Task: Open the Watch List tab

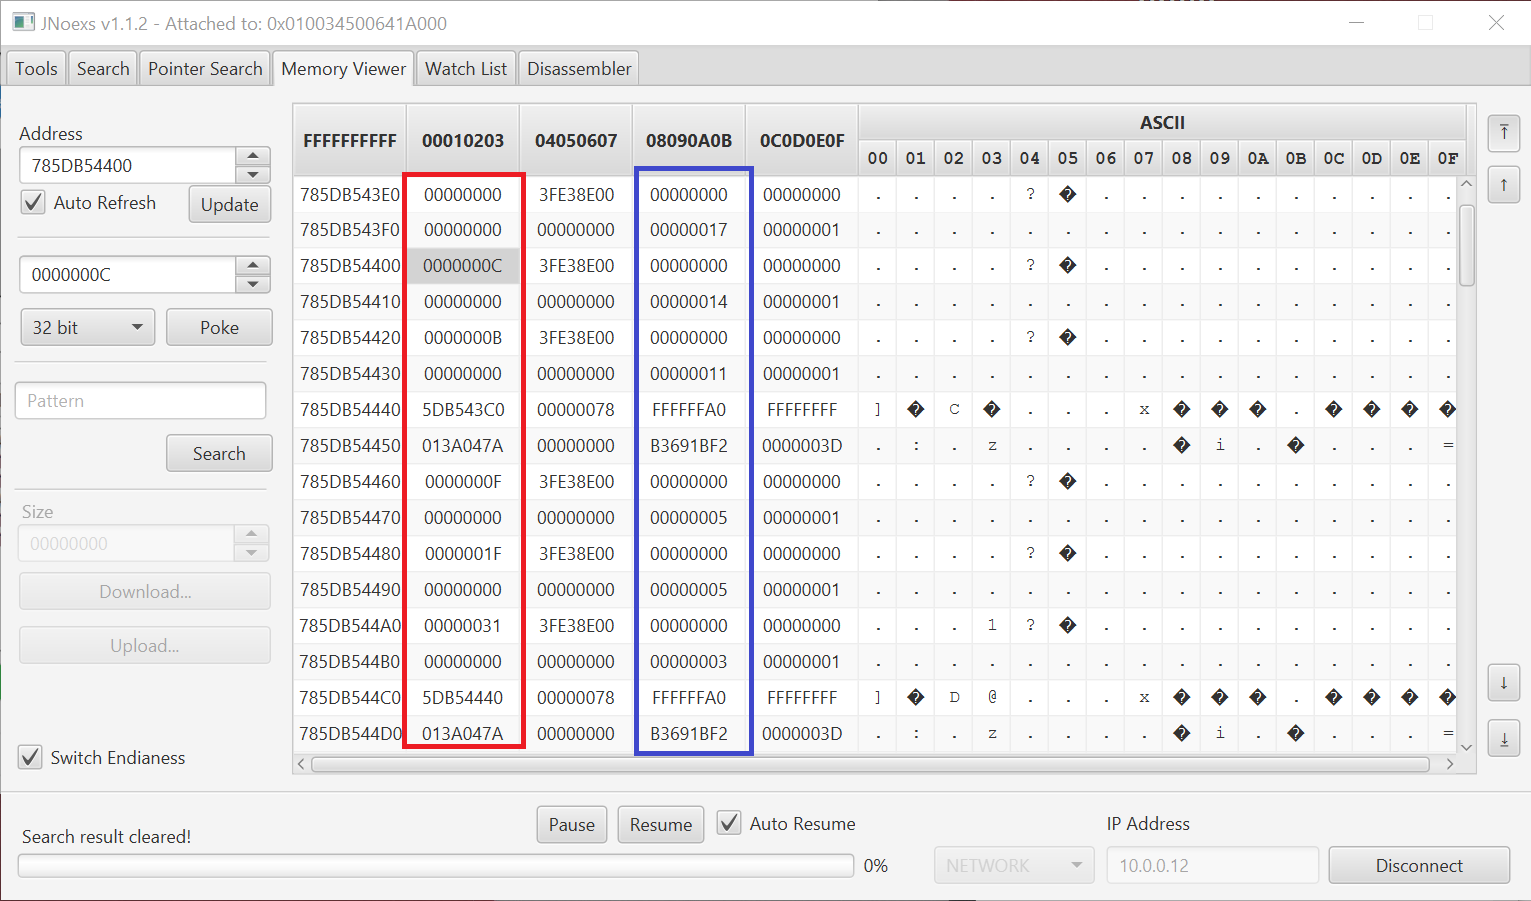Action: tap(466, 68)
